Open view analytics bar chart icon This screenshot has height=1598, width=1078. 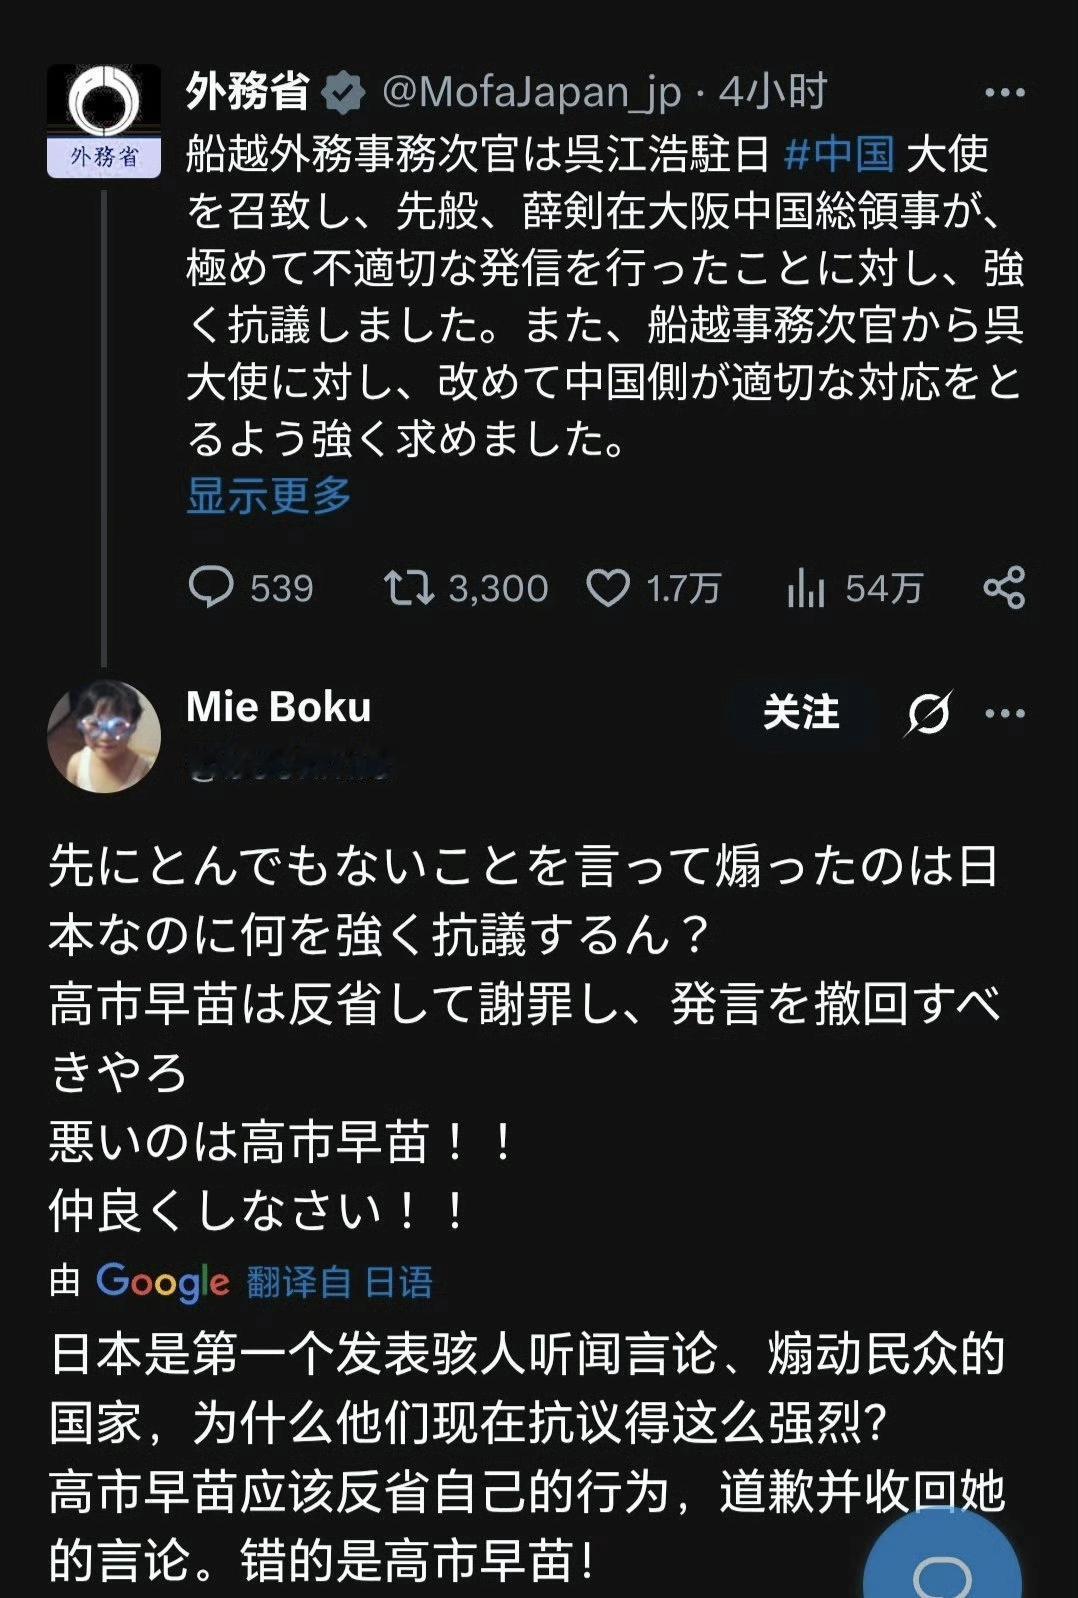(805, 588)
